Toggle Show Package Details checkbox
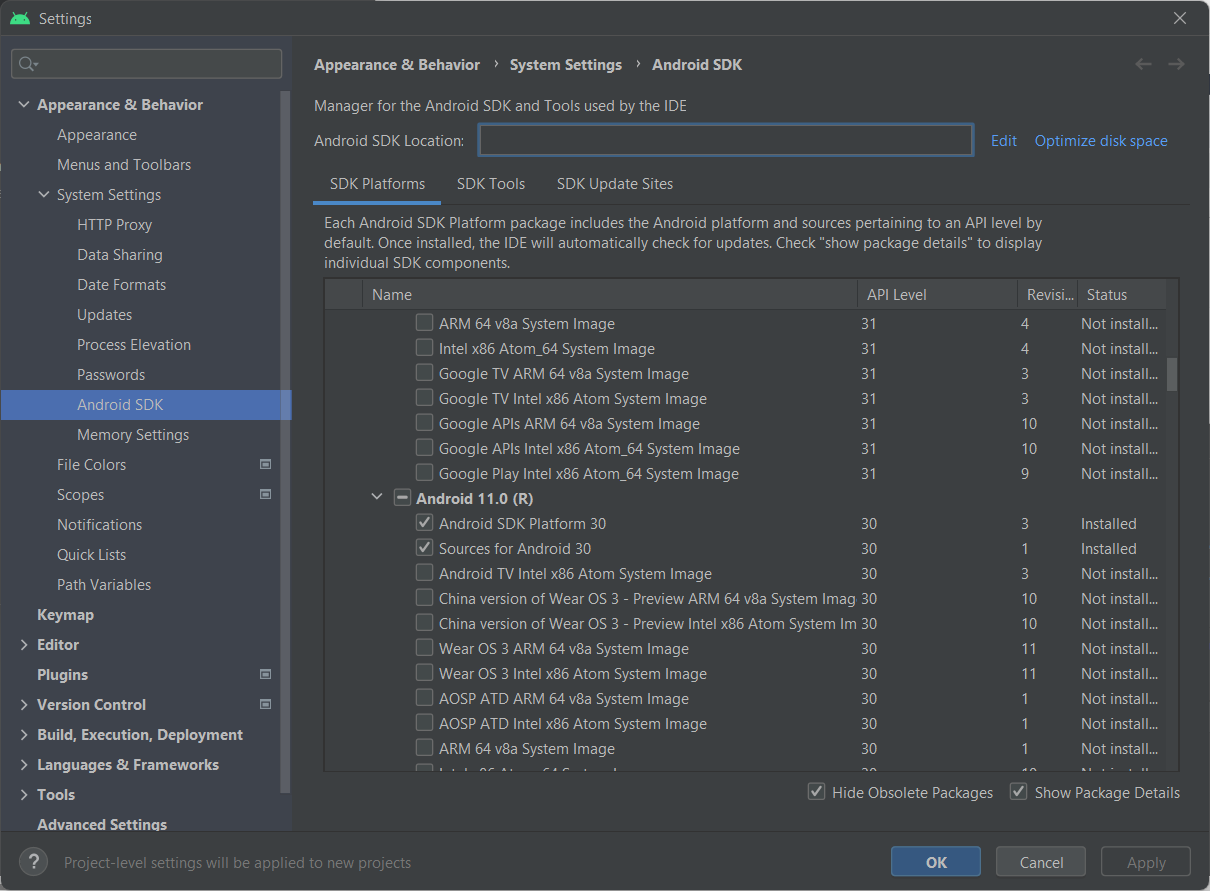The width and height of the screenshot is (1210, 891). [x=1018, y=792]
